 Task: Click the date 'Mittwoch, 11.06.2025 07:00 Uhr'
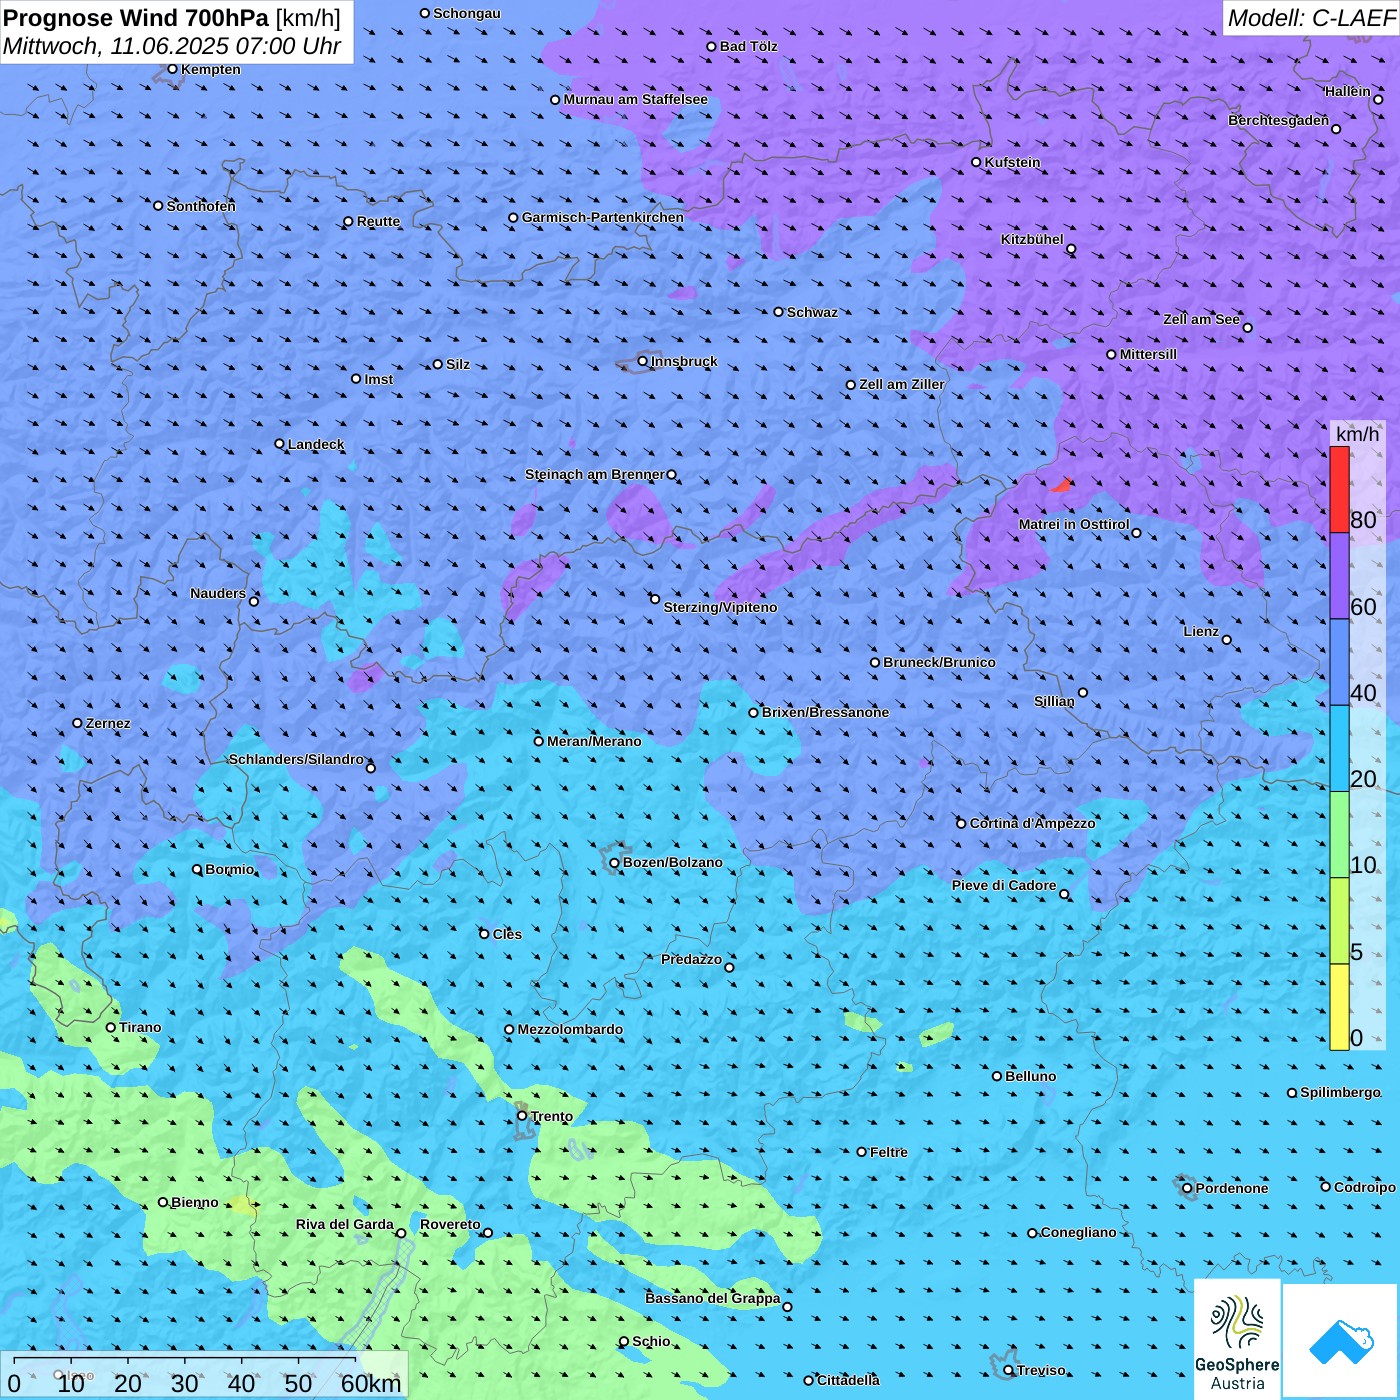pyautogui.click(x=172, y=46)
